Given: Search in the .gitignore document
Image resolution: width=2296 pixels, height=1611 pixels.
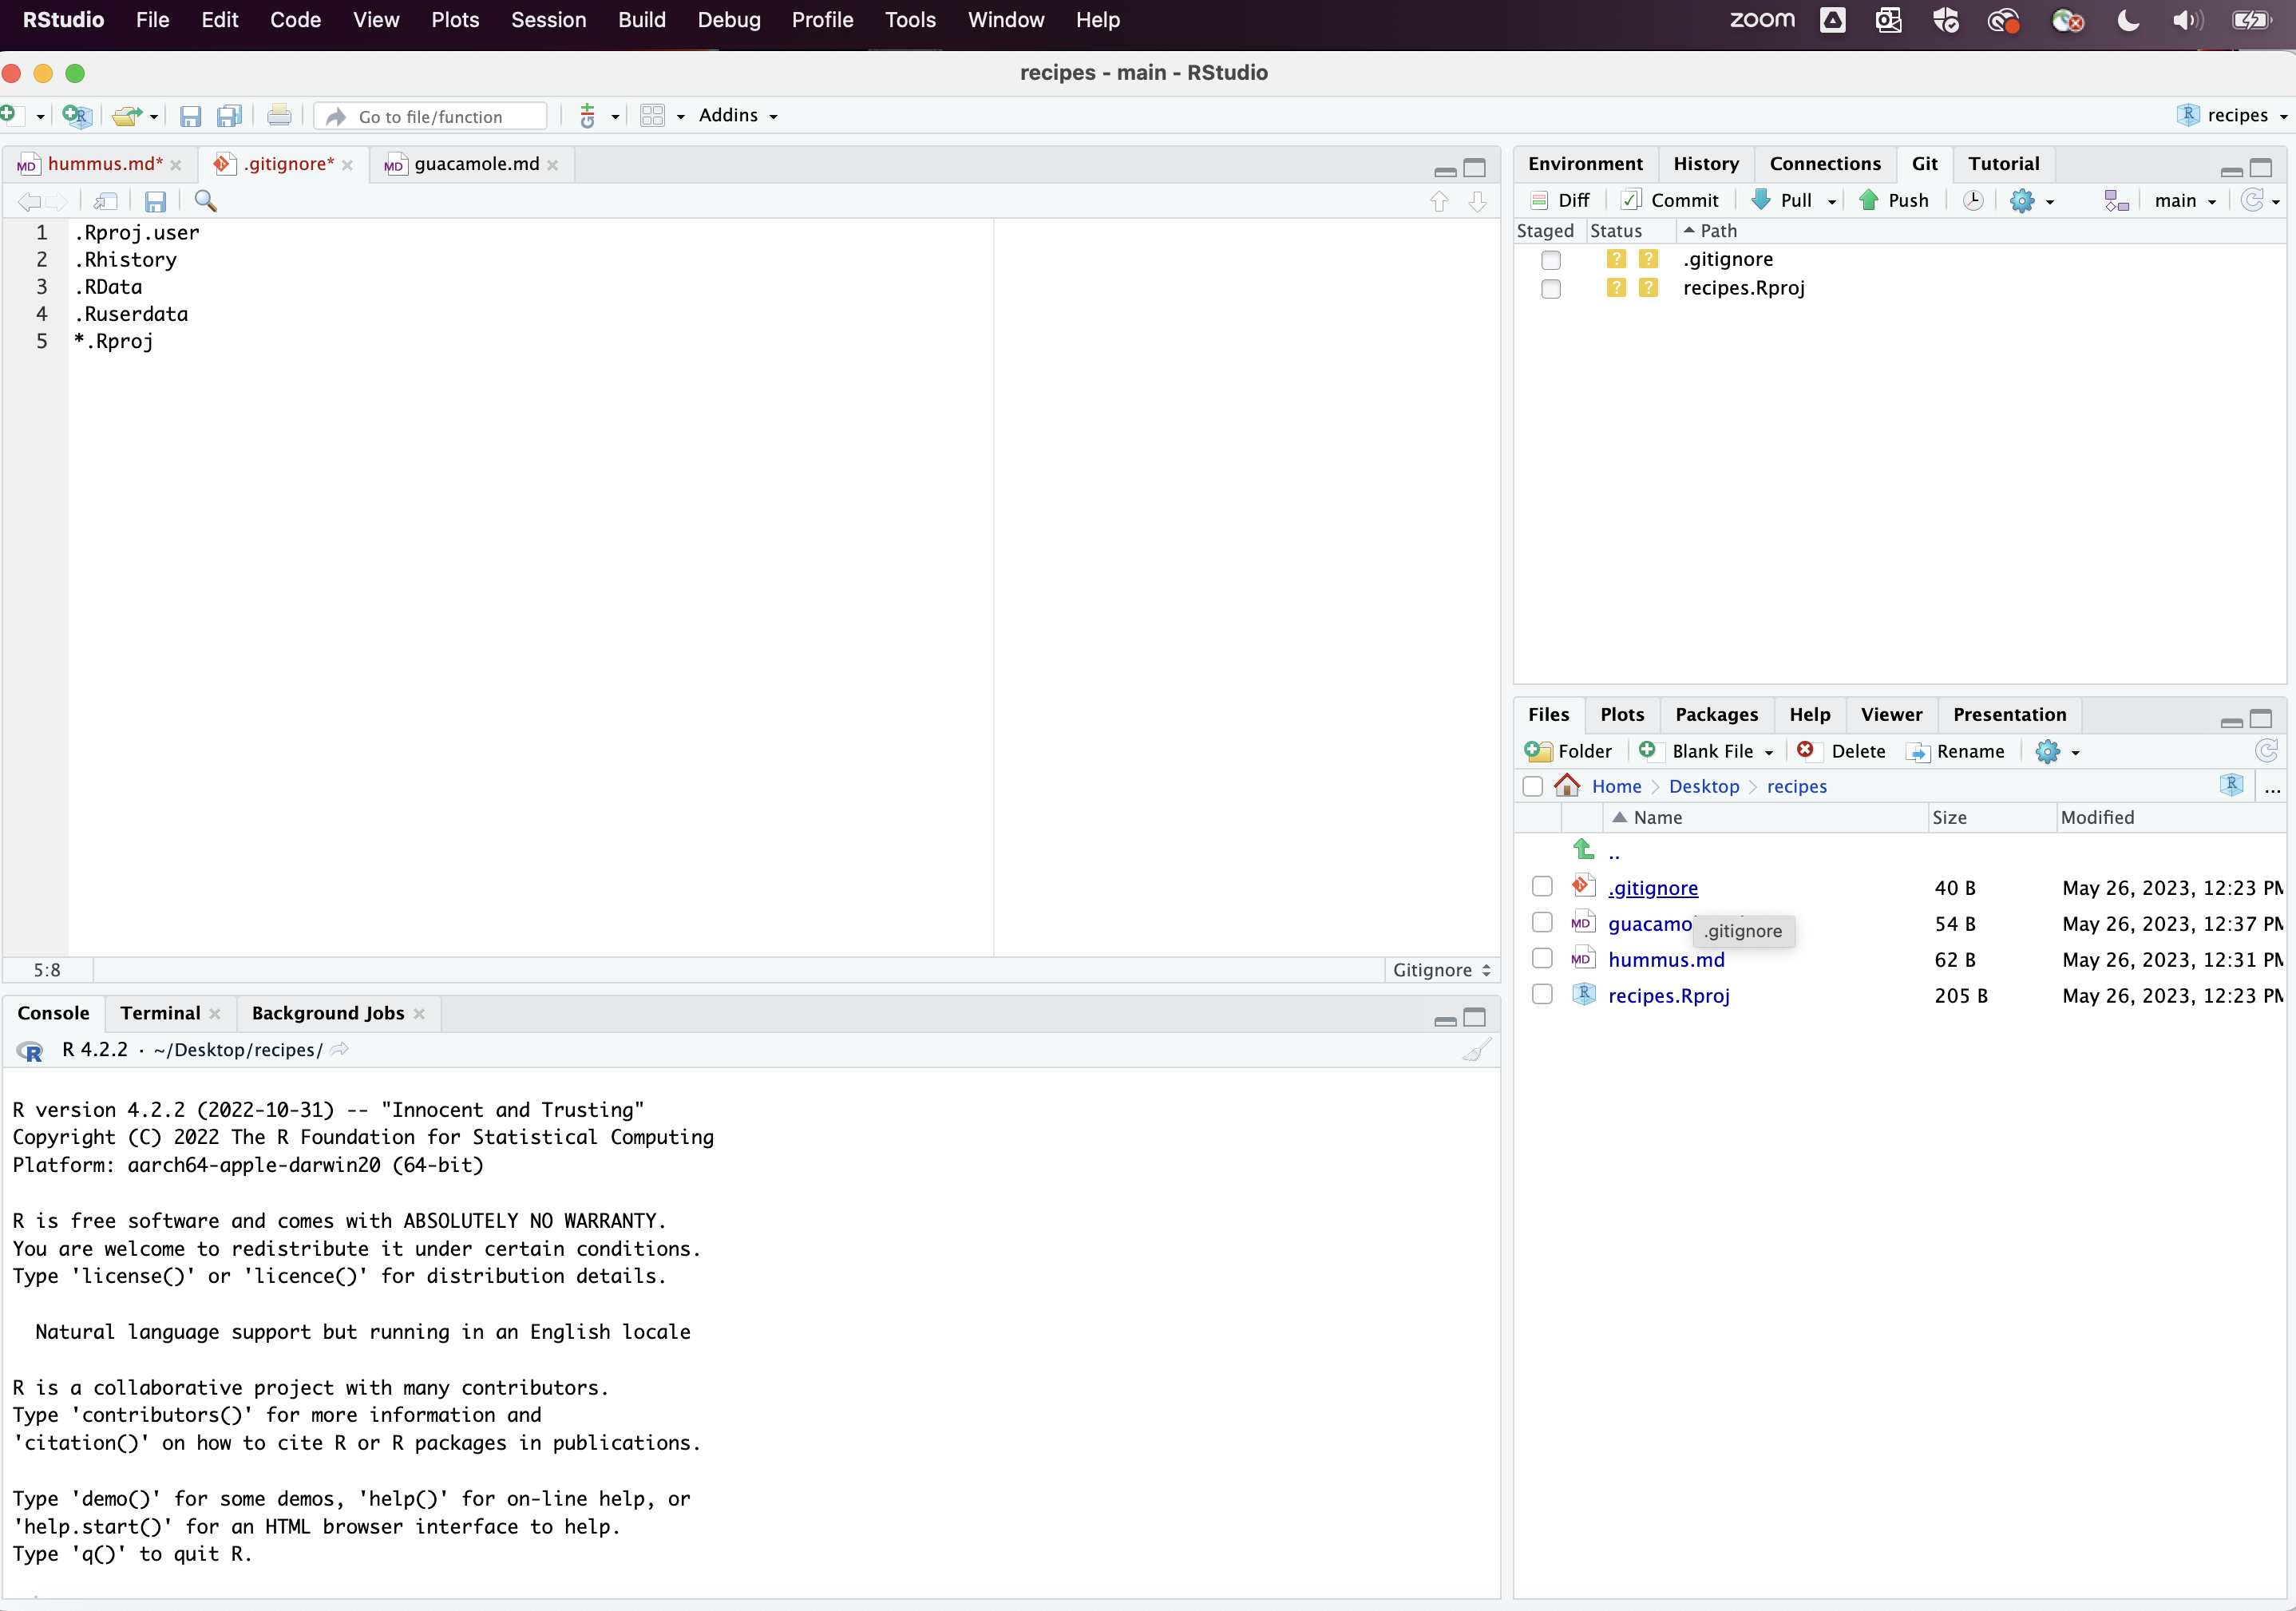Looking at the screenshot, I should coord(205,201).
